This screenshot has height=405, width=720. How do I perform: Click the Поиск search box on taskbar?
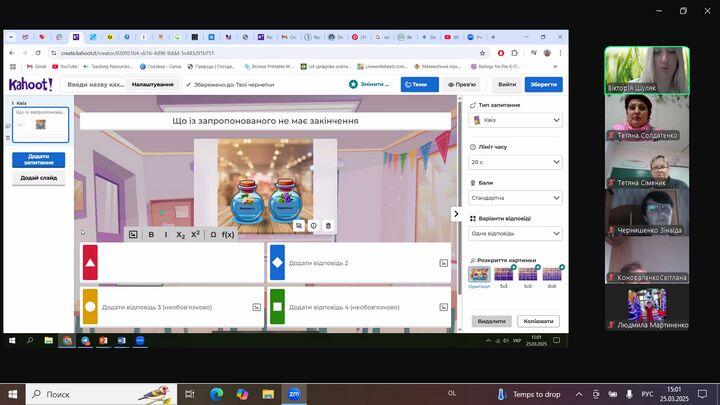pyautogui.click(x=101, y=394)
